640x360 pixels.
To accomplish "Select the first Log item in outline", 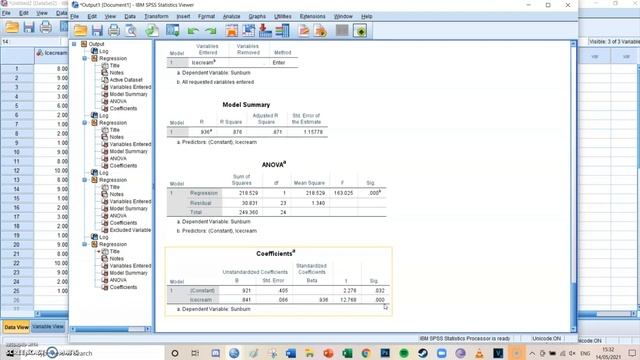I will coord(104,51).
